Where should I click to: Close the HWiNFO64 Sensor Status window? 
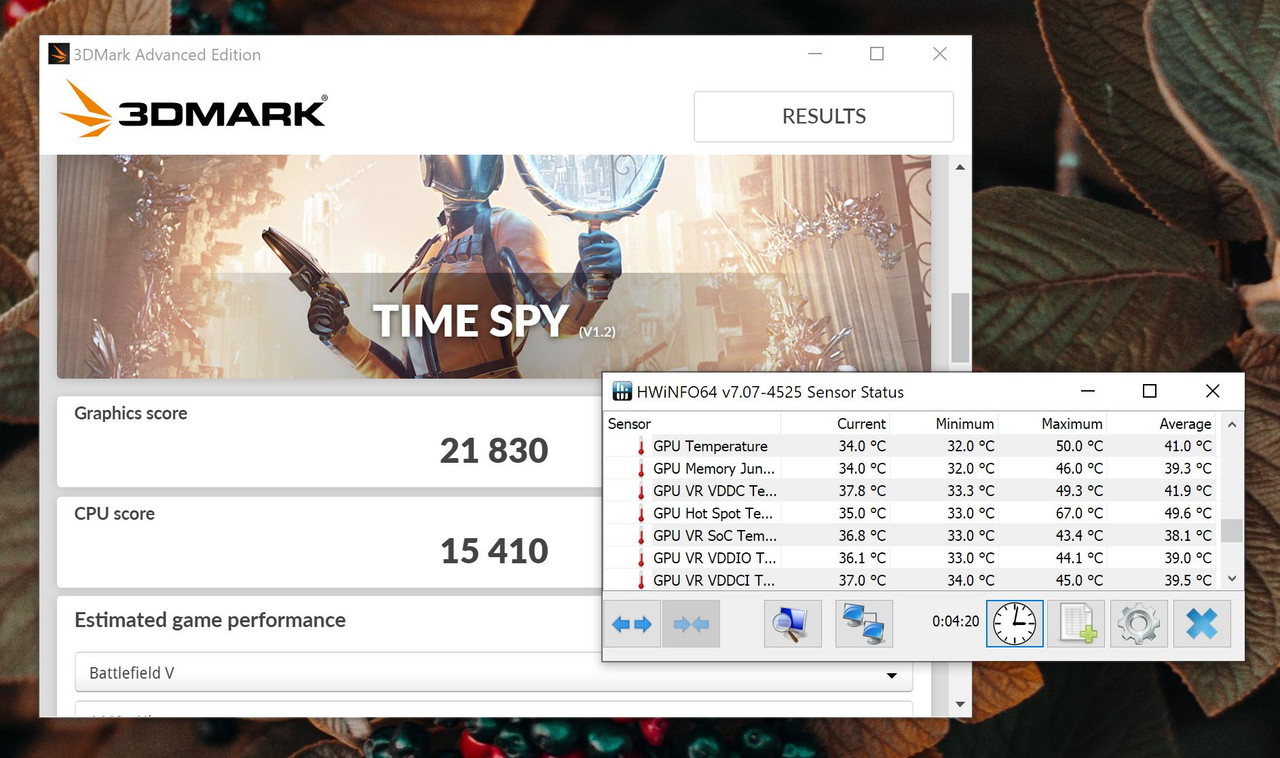click(1212, 391)
